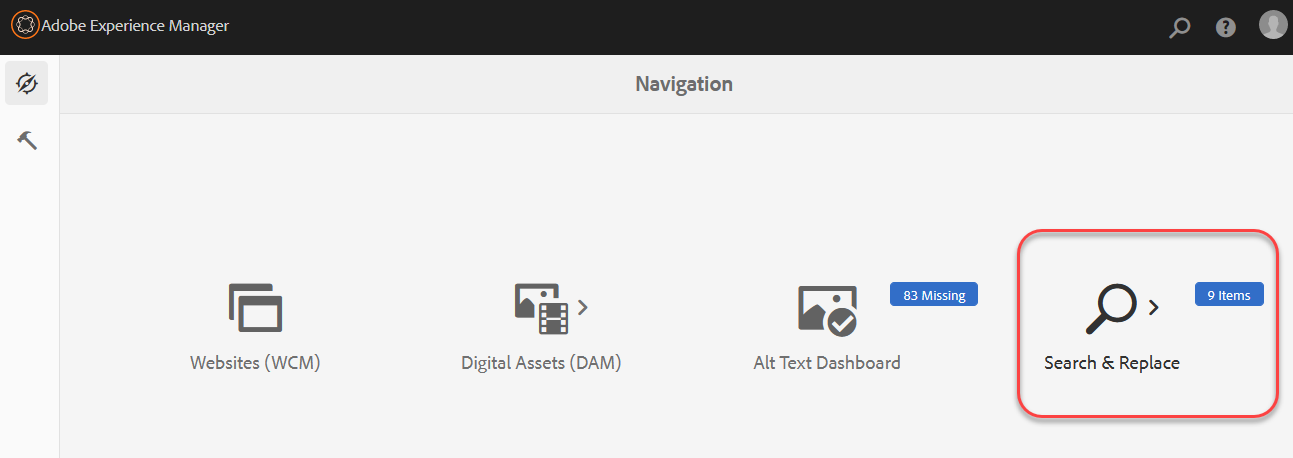Open the Digital Assets film and image icon
1293x458 pixels.
(541, 308)
